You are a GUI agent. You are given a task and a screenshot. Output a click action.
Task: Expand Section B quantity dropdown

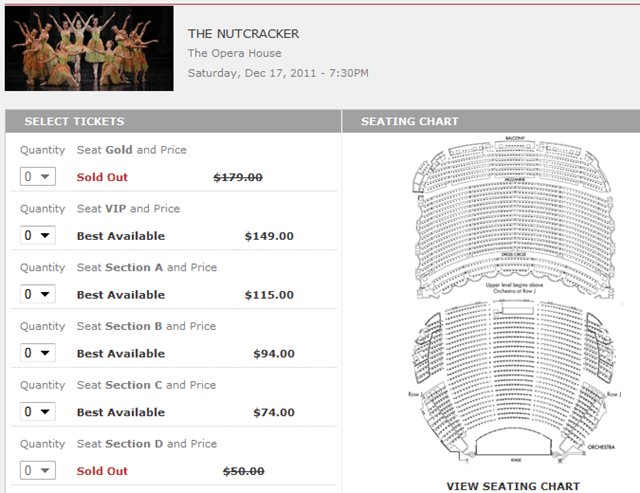(x=38, y=353)
